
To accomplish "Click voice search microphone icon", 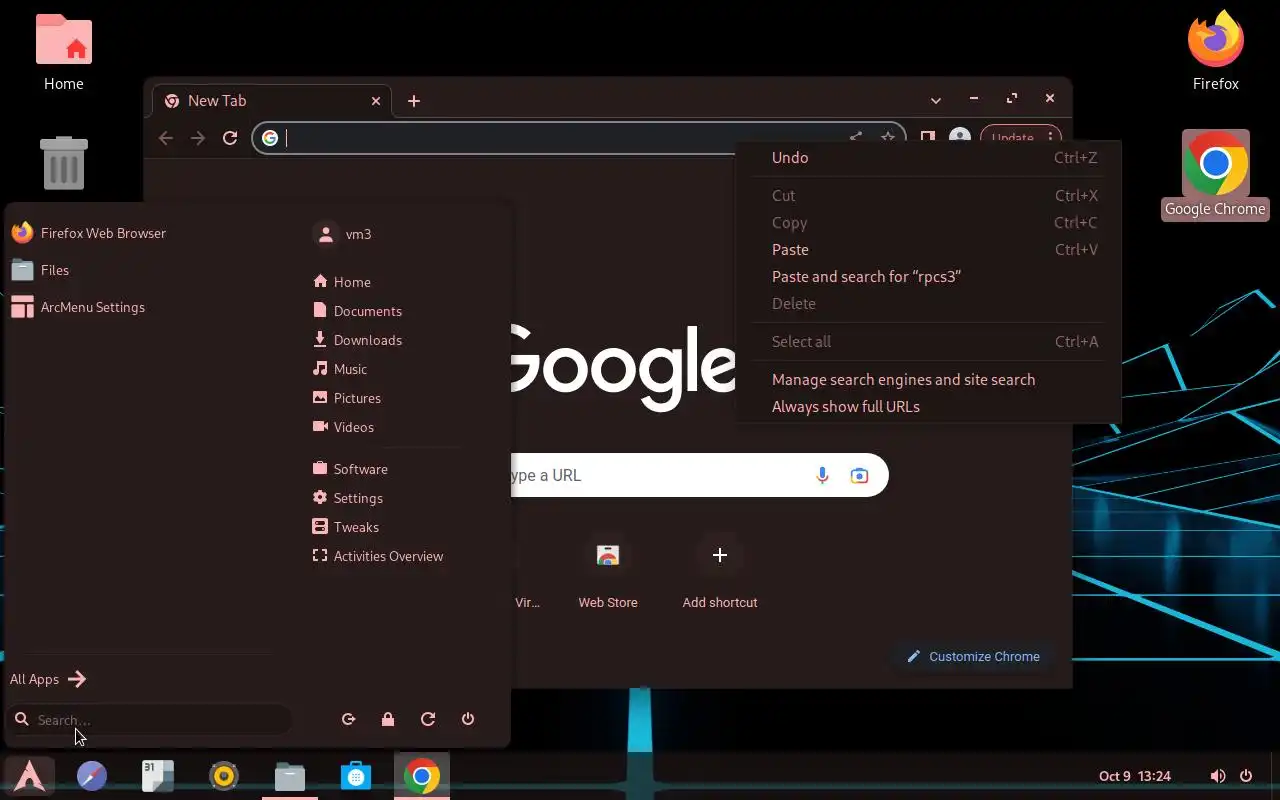I will [822, 475].
